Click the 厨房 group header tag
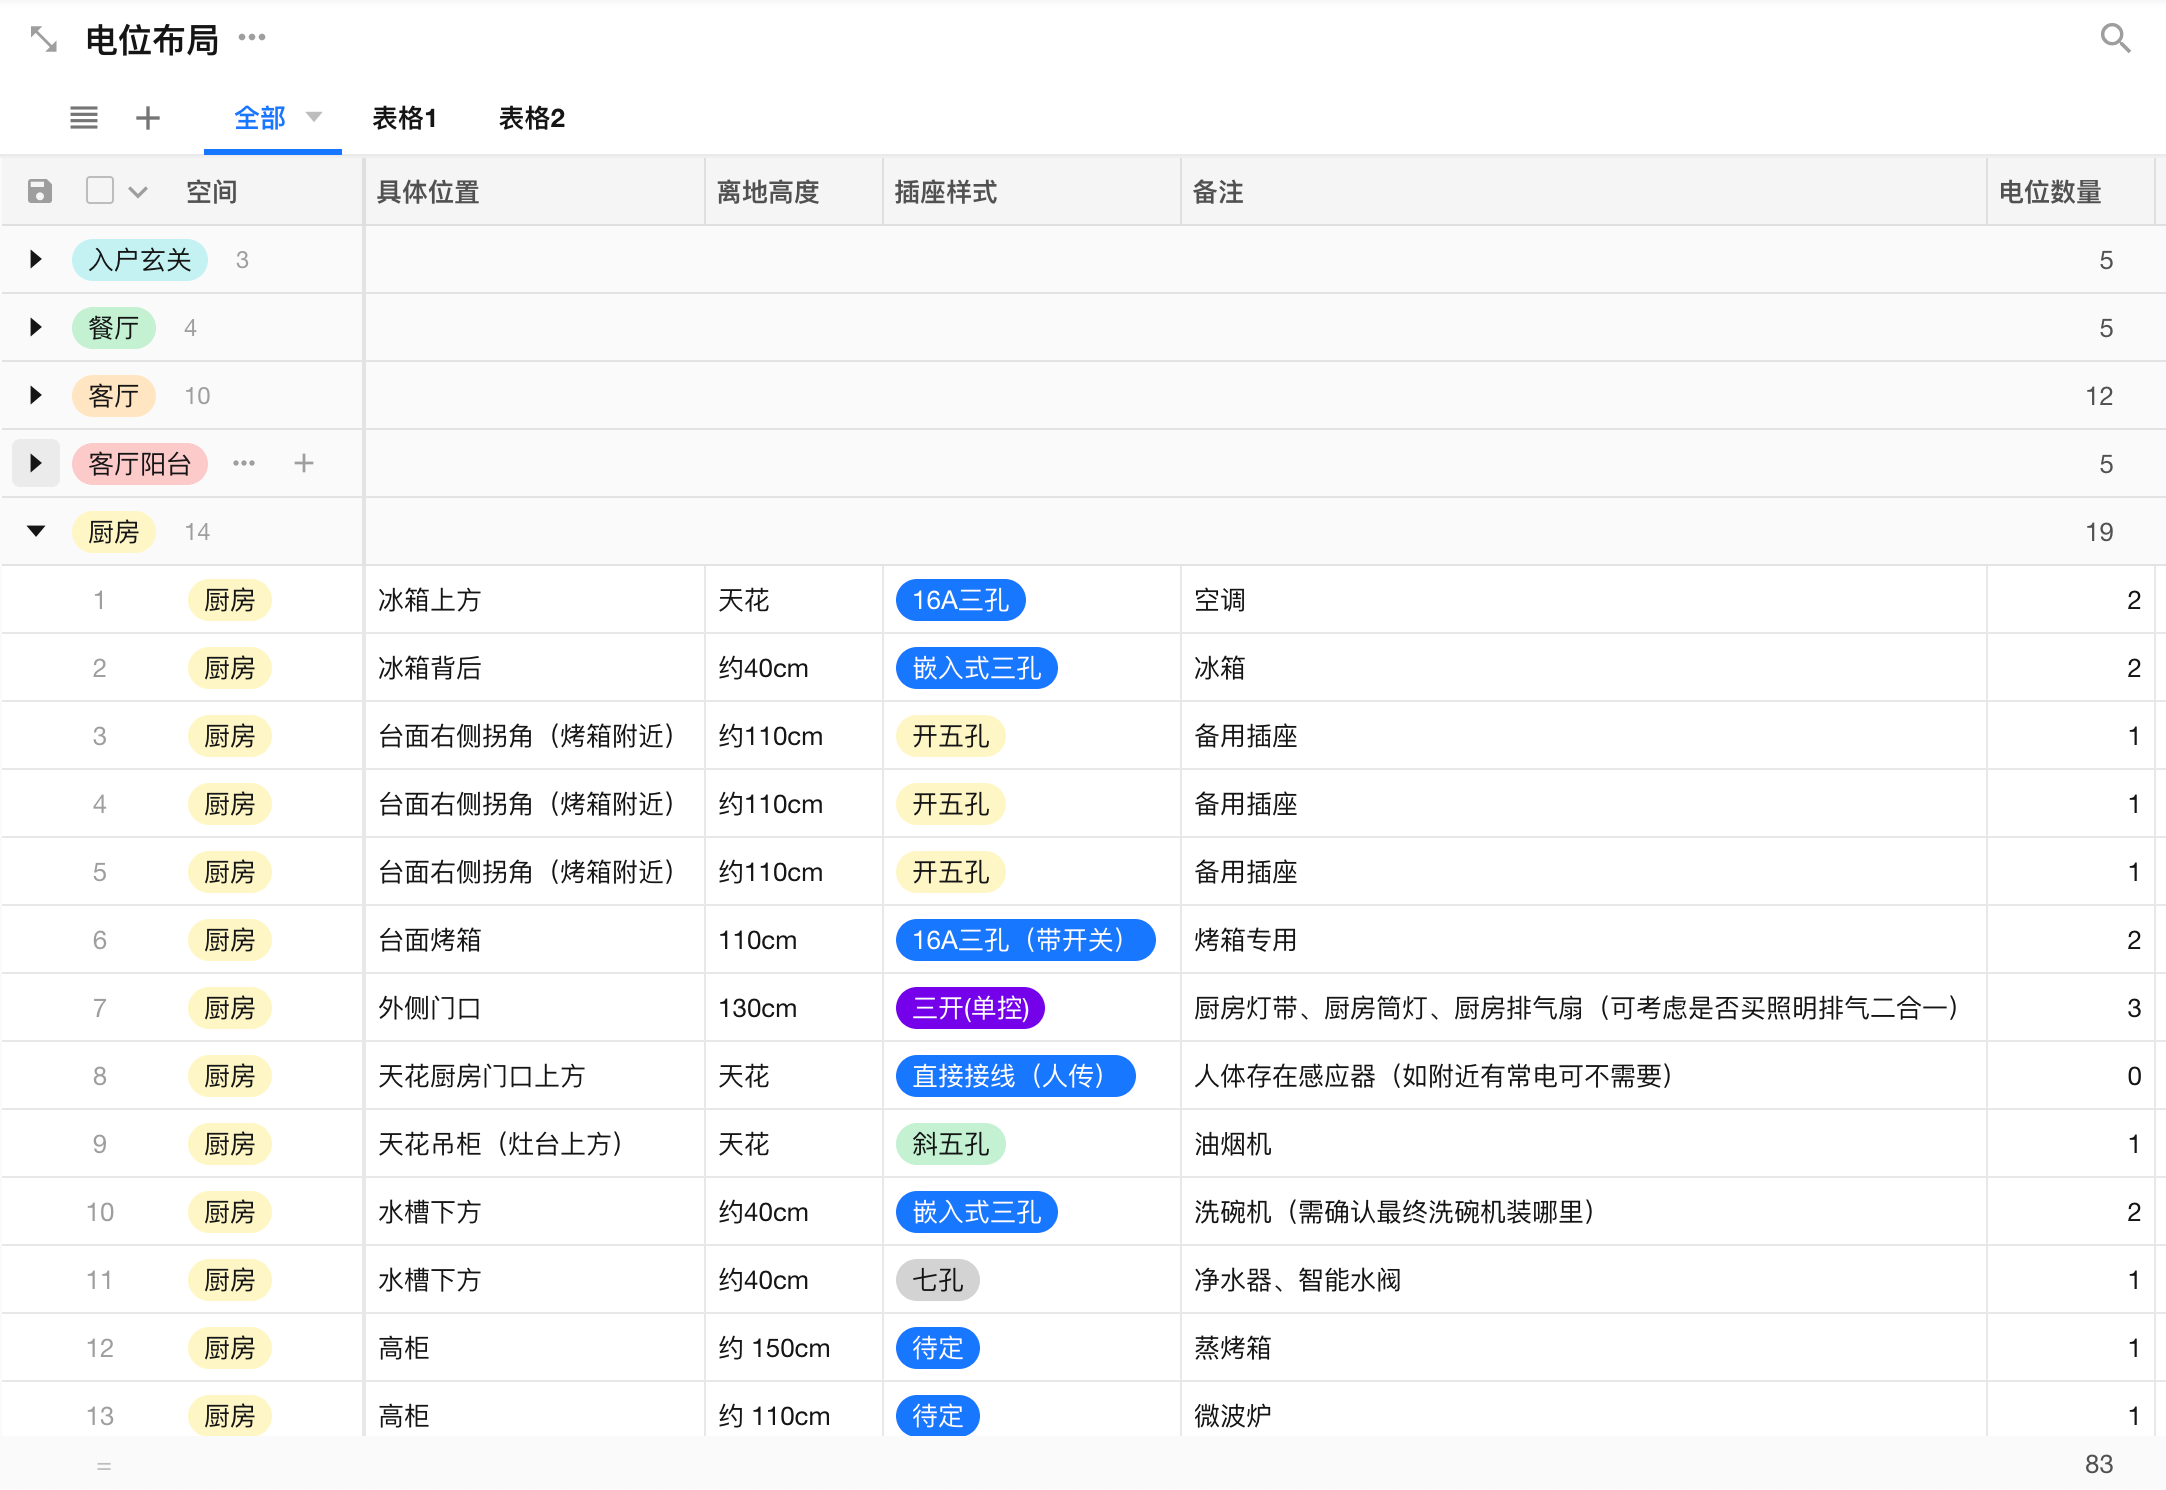The height and width of the screenshot is (1490, 2166). [x=114, y=532]
